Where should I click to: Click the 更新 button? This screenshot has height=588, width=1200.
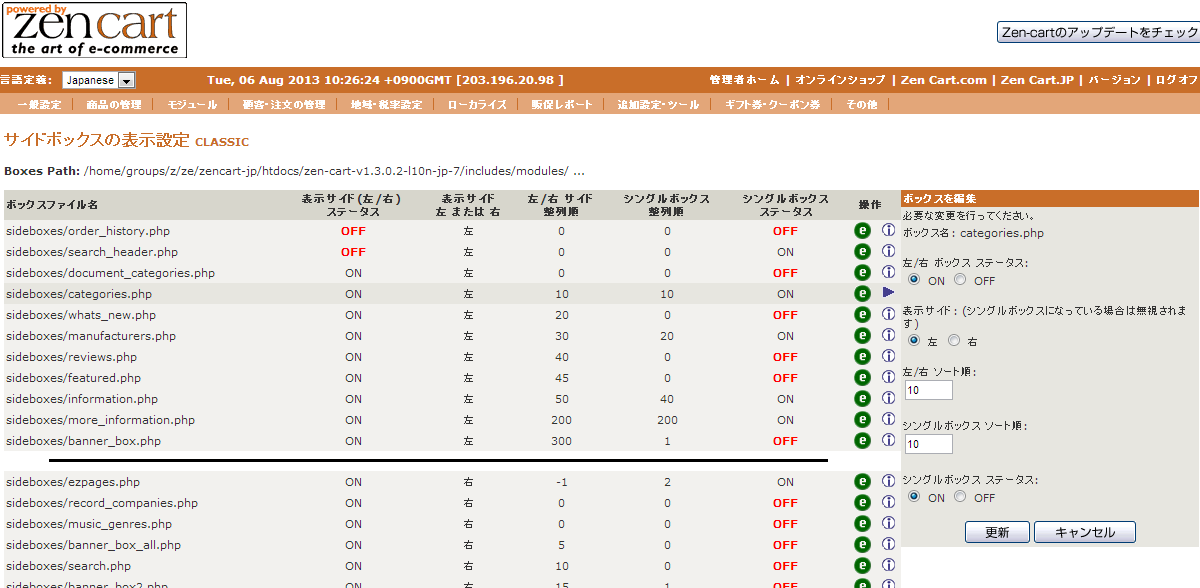click(997, 532)
